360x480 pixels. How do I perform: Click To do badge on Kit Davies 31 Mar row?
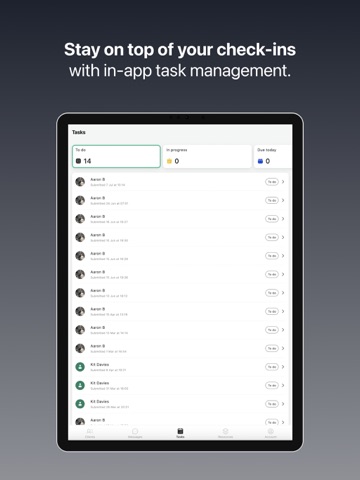272,385
